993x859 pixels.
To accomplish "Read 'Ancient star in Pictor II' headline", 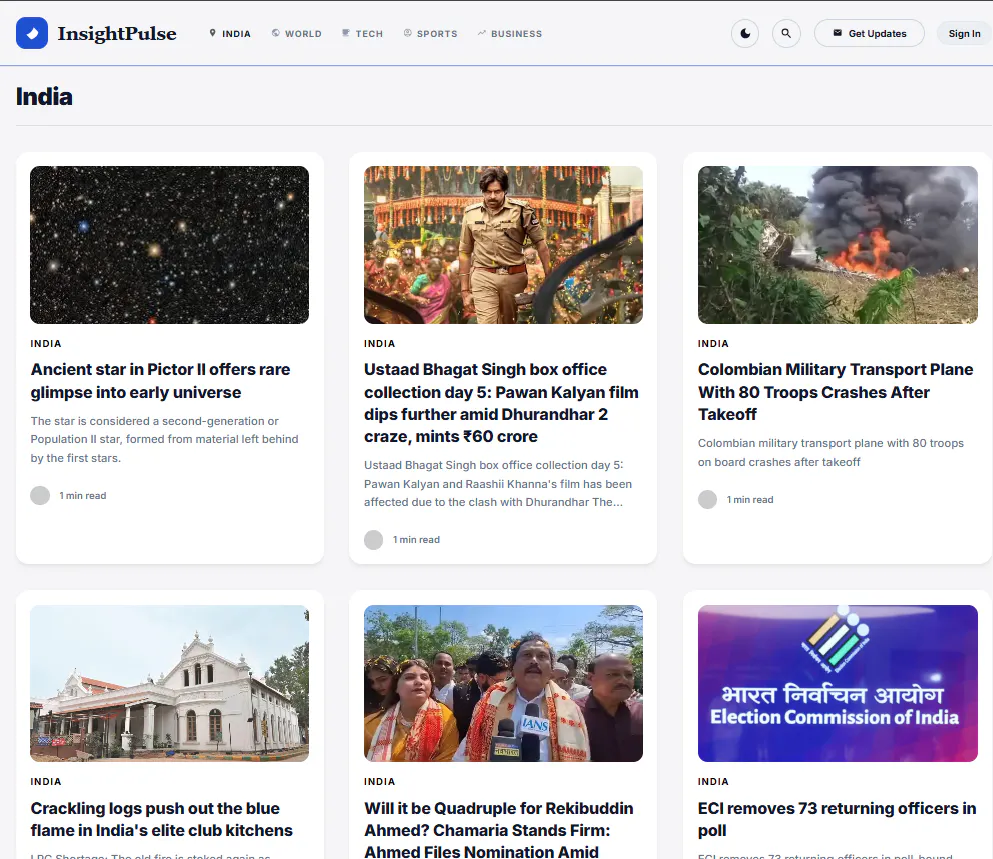I will 160,381.
